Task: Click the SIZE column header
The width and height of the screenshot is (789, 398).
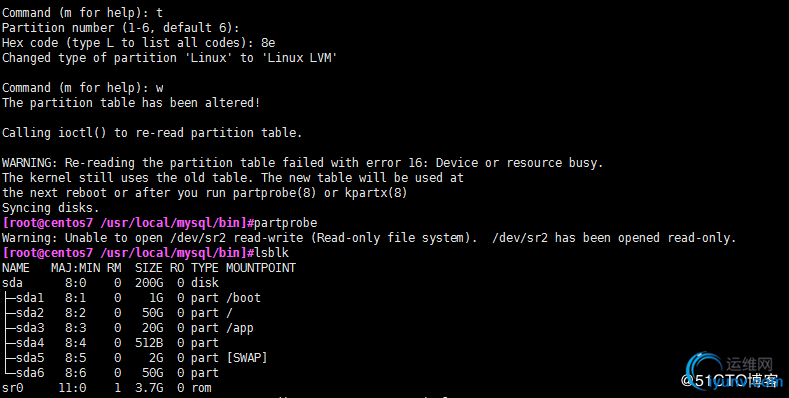Action: click(x=149, y=268)
